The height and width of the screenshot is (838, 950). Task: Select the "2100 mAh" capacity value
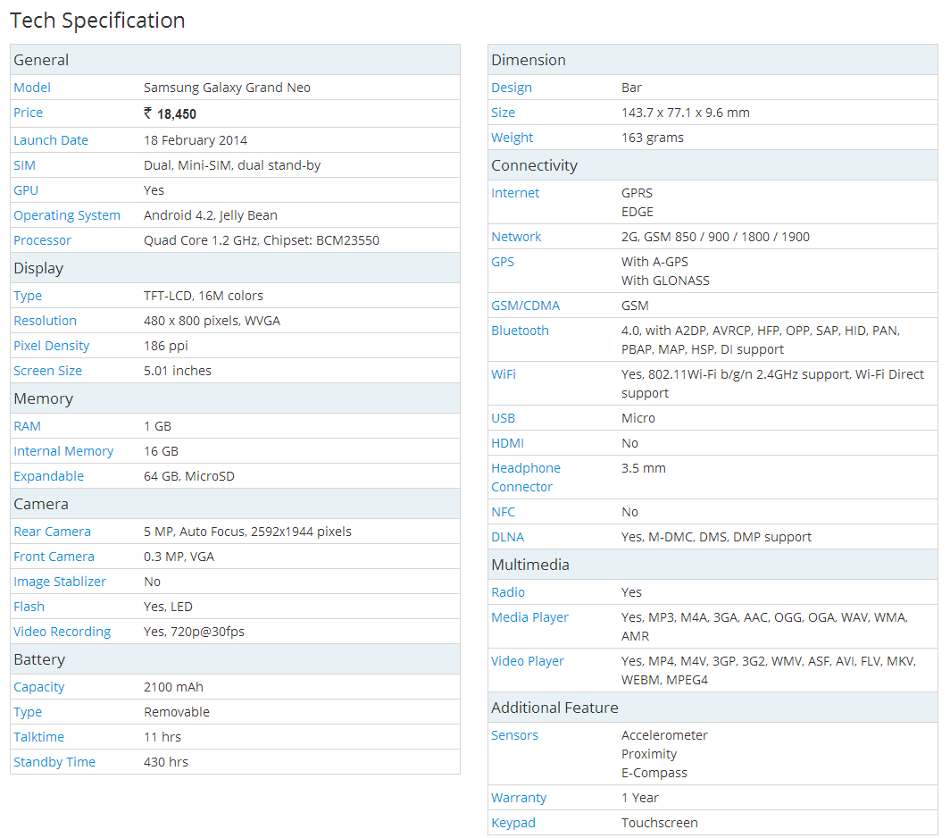click(x=173, y=687)
